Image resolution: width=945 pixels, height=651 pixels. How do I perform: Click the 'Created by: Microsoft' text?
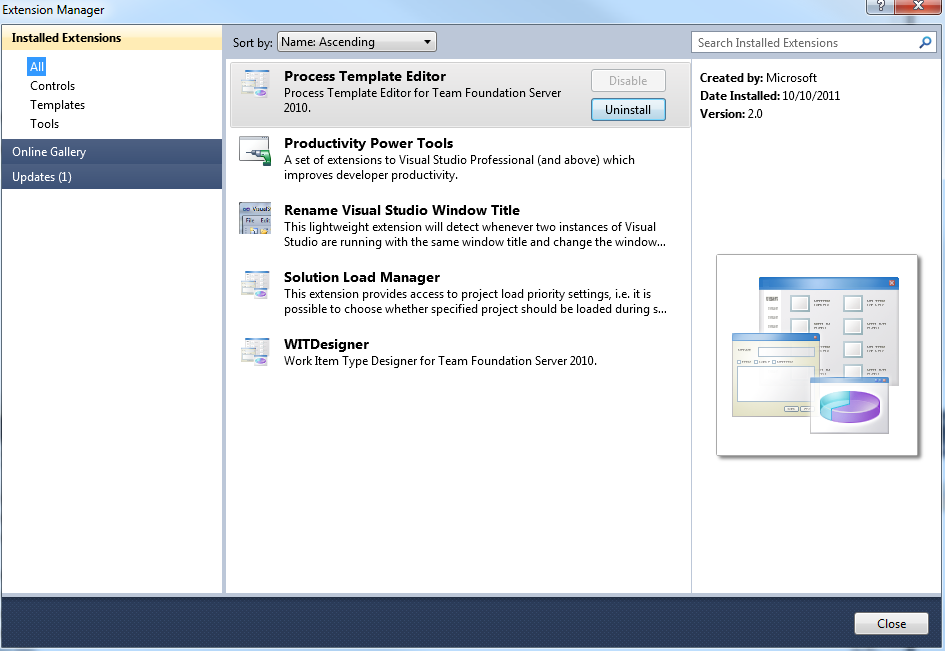pos(758,78)
